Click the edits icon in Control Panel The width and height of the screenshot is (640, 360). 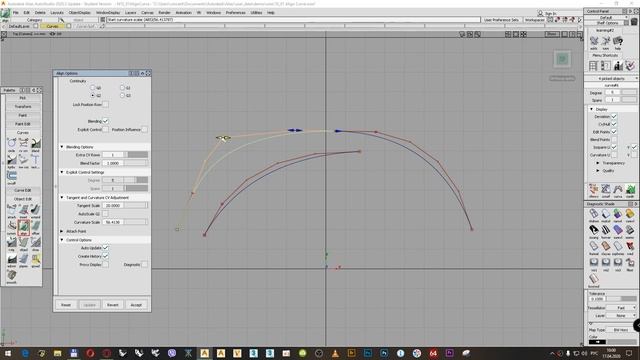coord(594,41)
